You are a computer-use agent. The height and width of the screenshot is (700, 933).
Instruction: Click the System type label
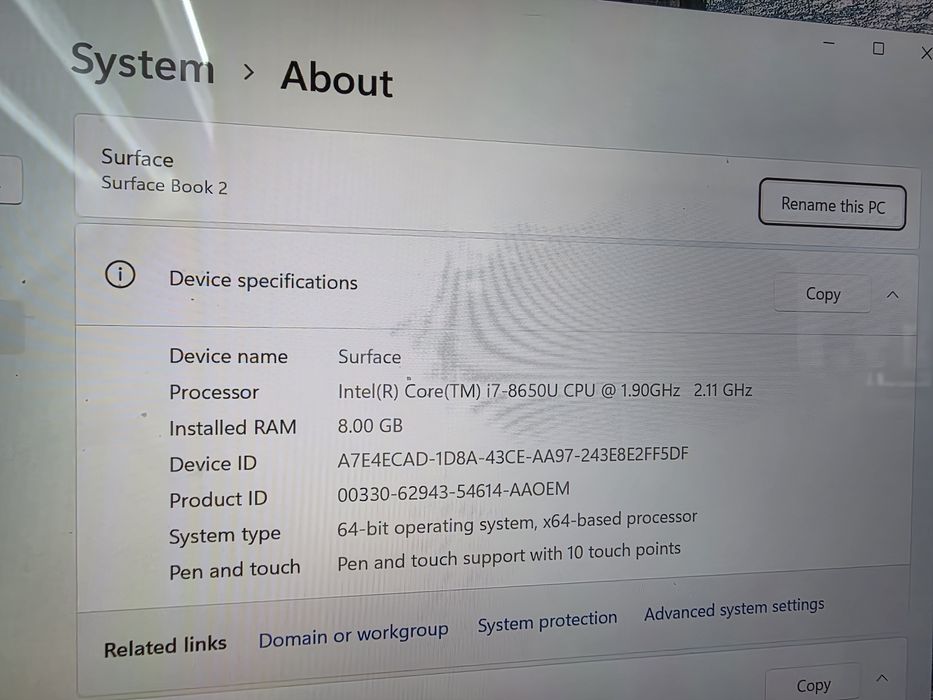coord(224,535)
